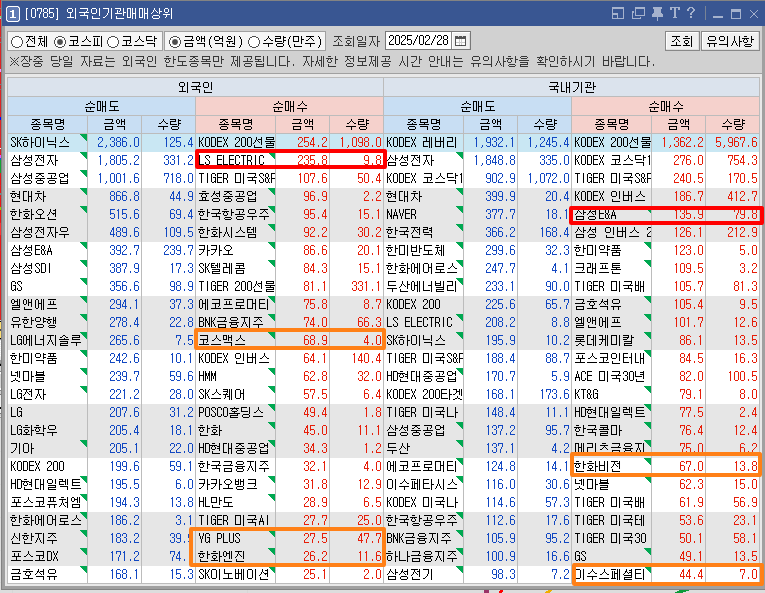765x593 pixels.
Task: Click the window number 1 icon
Action: 12,13
